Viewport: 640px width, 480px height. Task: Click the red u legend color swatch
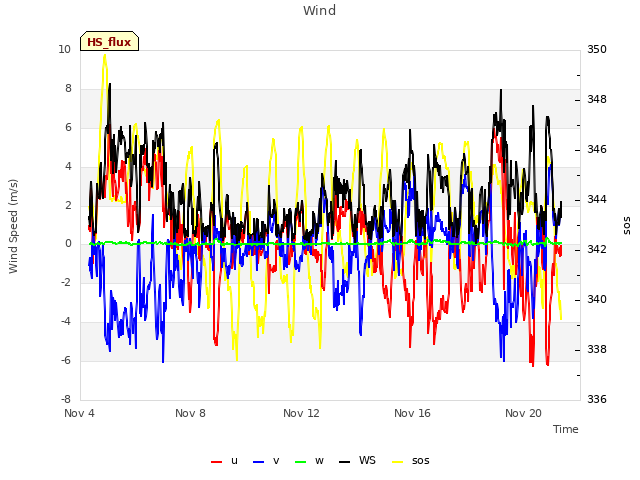(x=216, y=462)
